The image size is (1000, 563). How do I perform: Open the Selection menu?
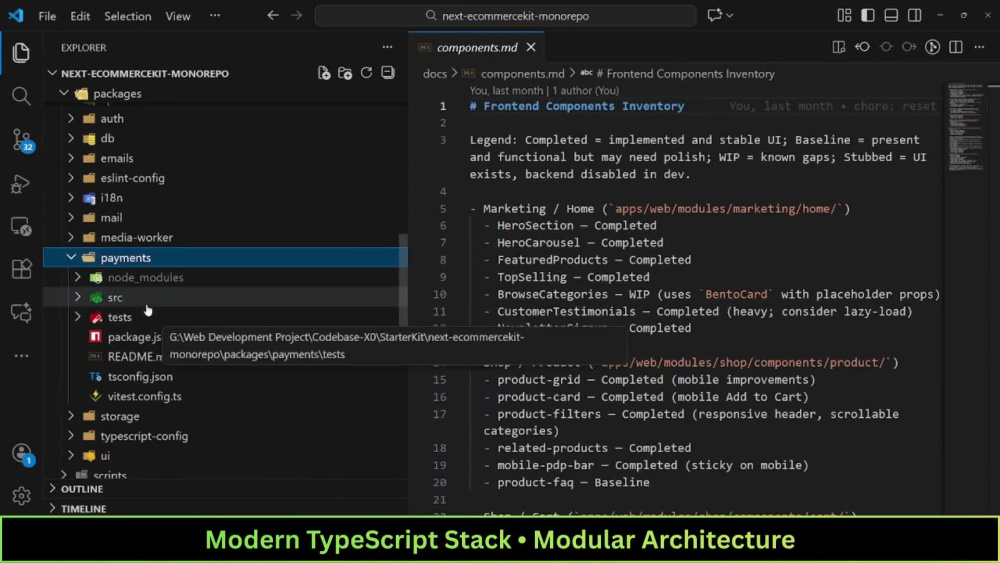tap(128, 16)
